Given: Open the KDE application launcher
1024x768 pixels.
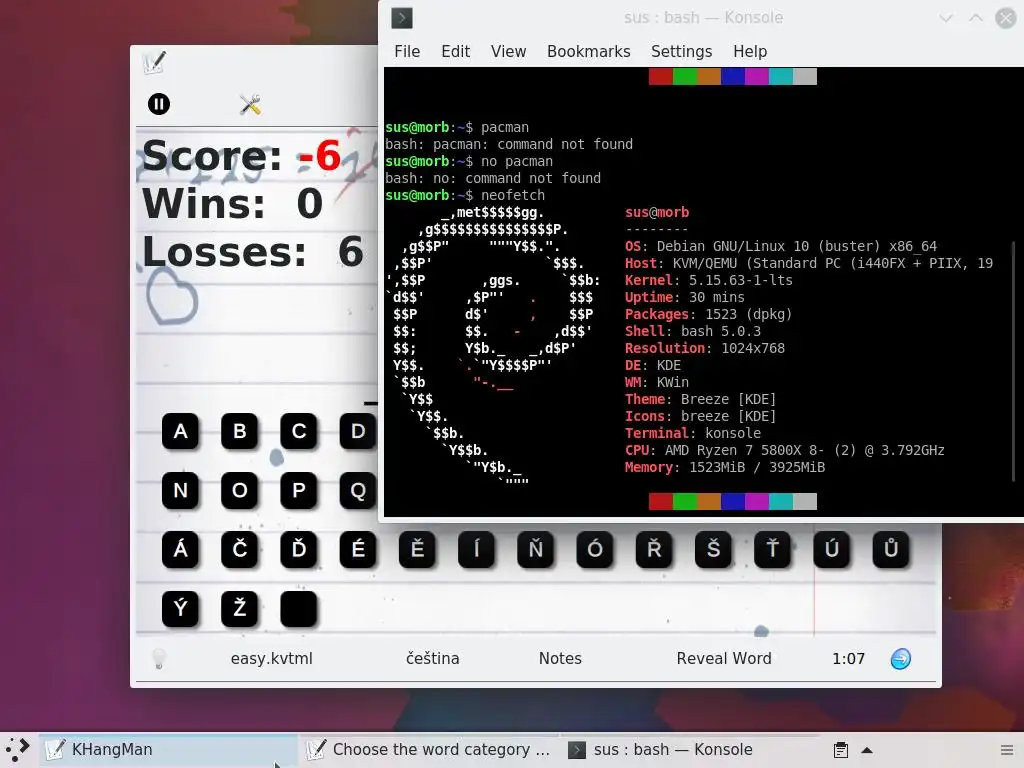Looking at the screenshot, I should click(18, 750).
